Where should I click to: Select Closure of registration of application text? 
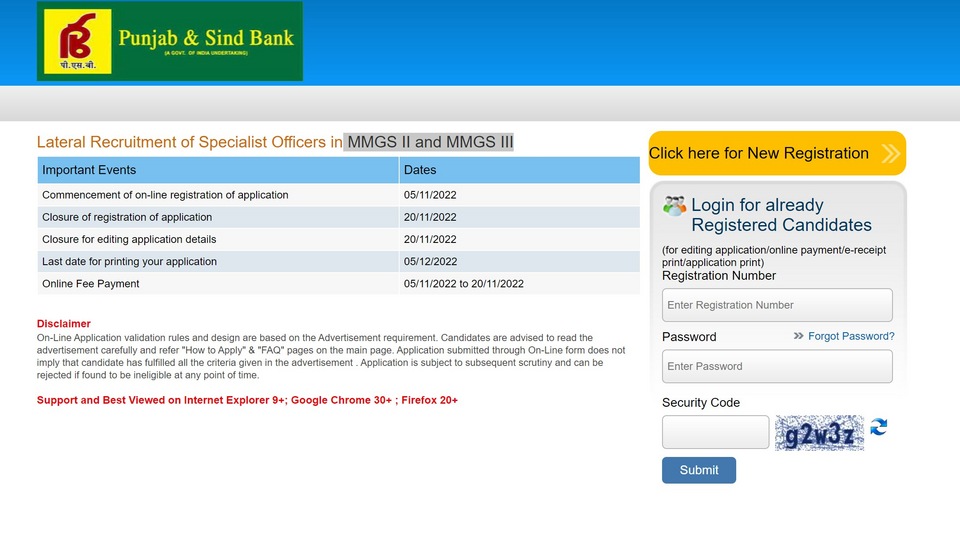(x=127, y=217)
